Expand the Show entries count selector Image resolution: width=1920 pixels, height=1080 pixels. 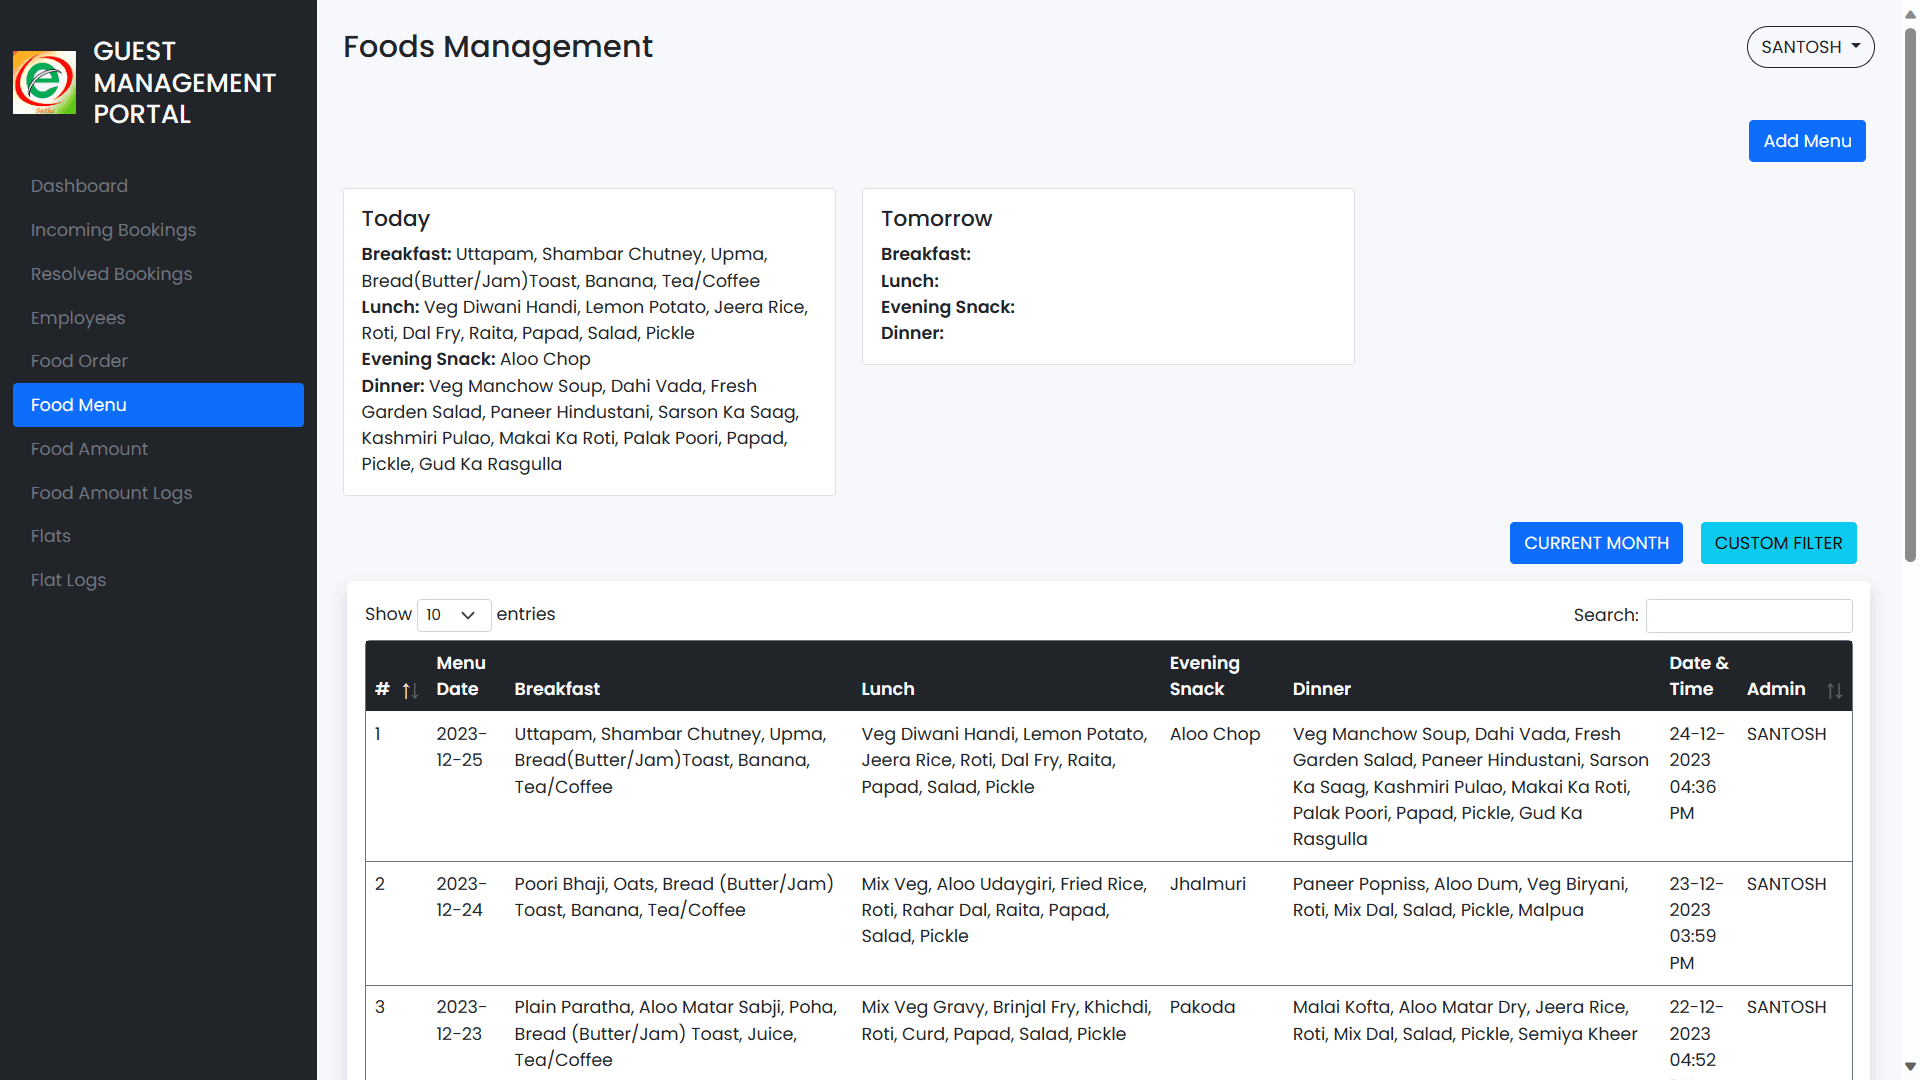click(453, 615)
